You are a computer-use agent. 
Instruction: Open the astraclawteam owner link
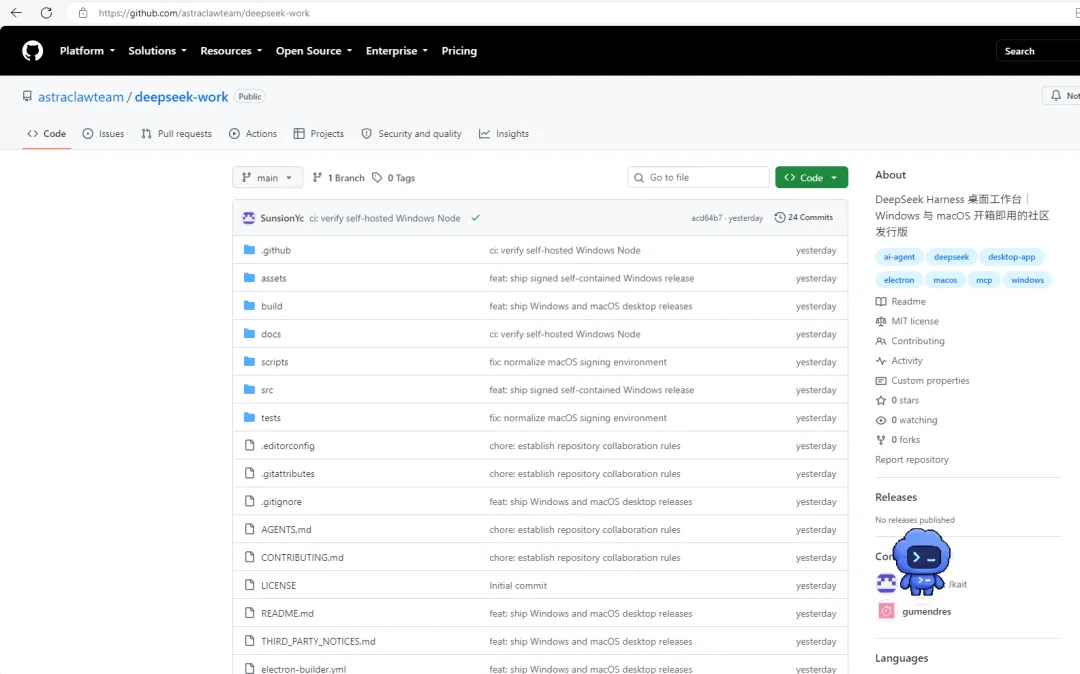point(81,97)
